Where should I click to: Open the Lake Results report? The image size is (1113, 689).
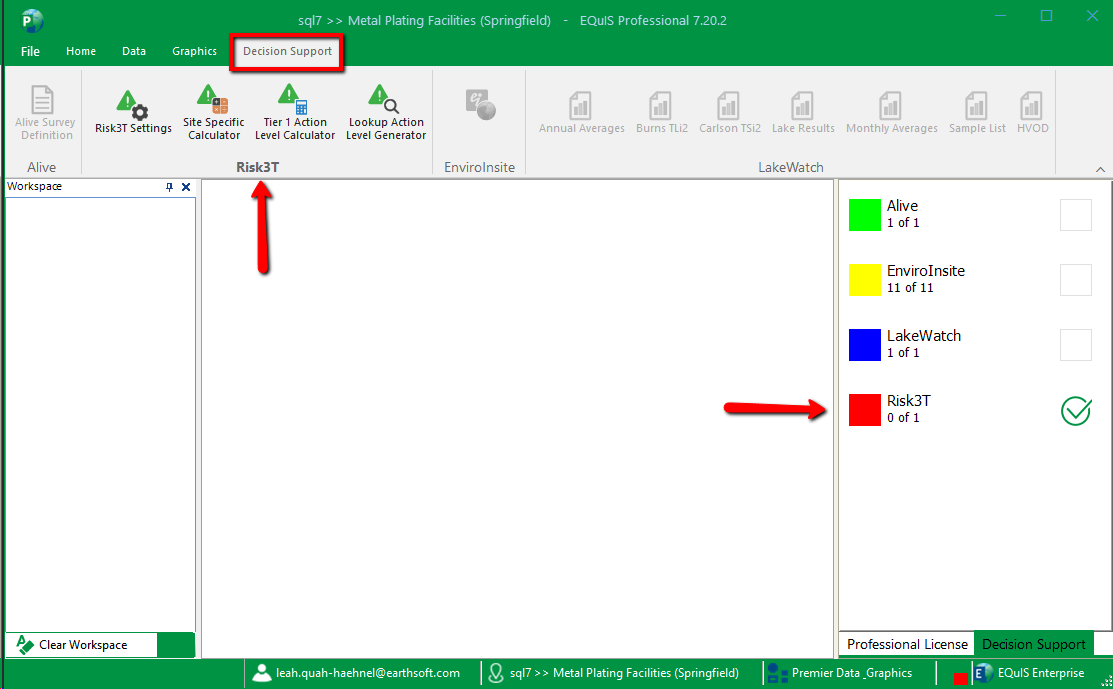[803, 112]
